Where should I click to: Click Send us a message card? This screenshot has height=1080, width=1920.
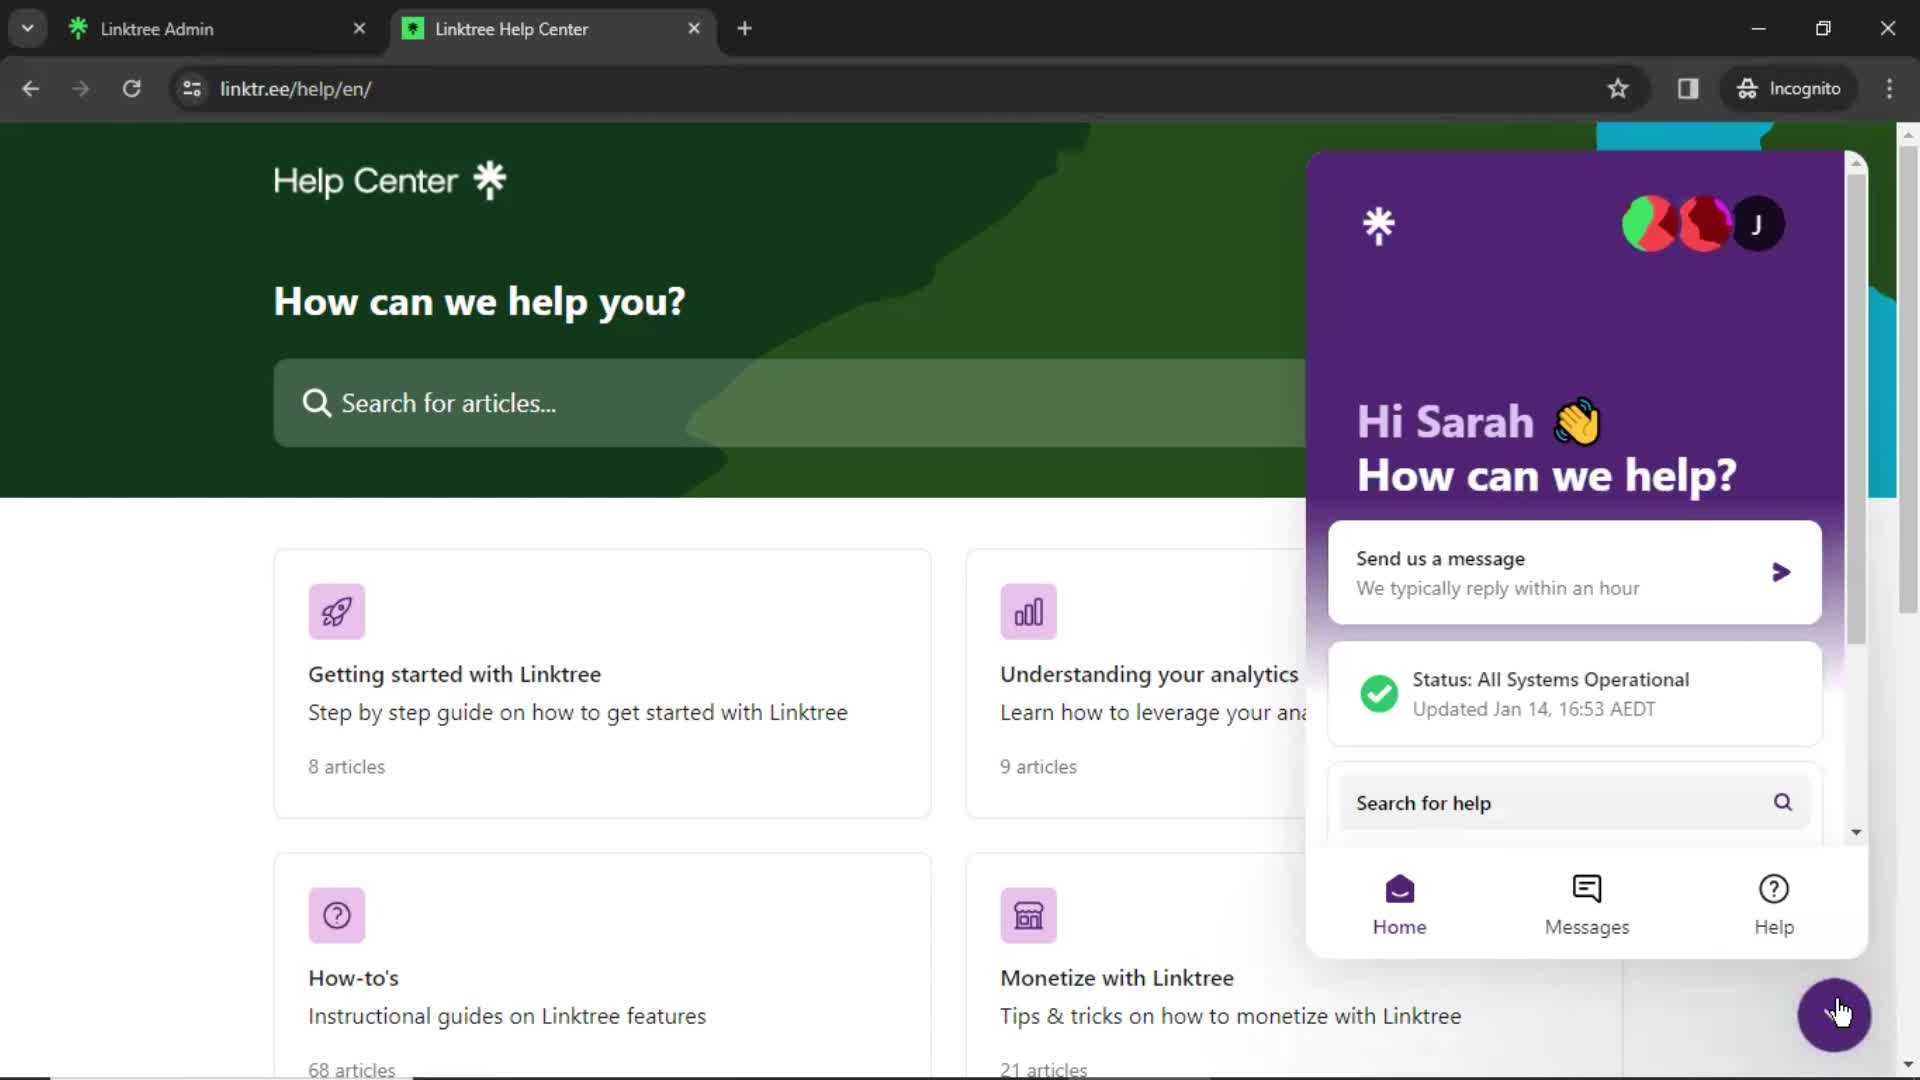1575,572
